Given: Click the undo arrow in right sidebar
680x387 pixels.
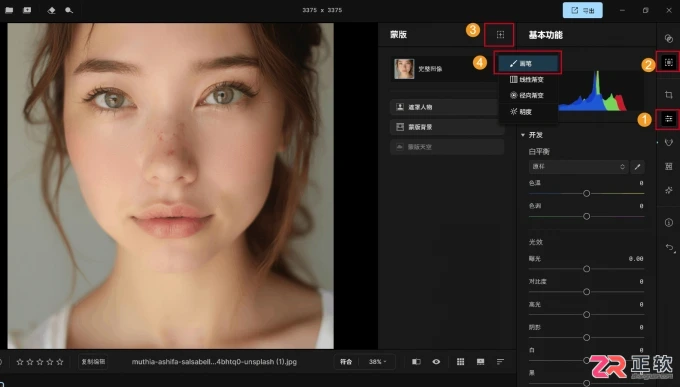Looking at the screenshot, I should (x=670, y=247).
